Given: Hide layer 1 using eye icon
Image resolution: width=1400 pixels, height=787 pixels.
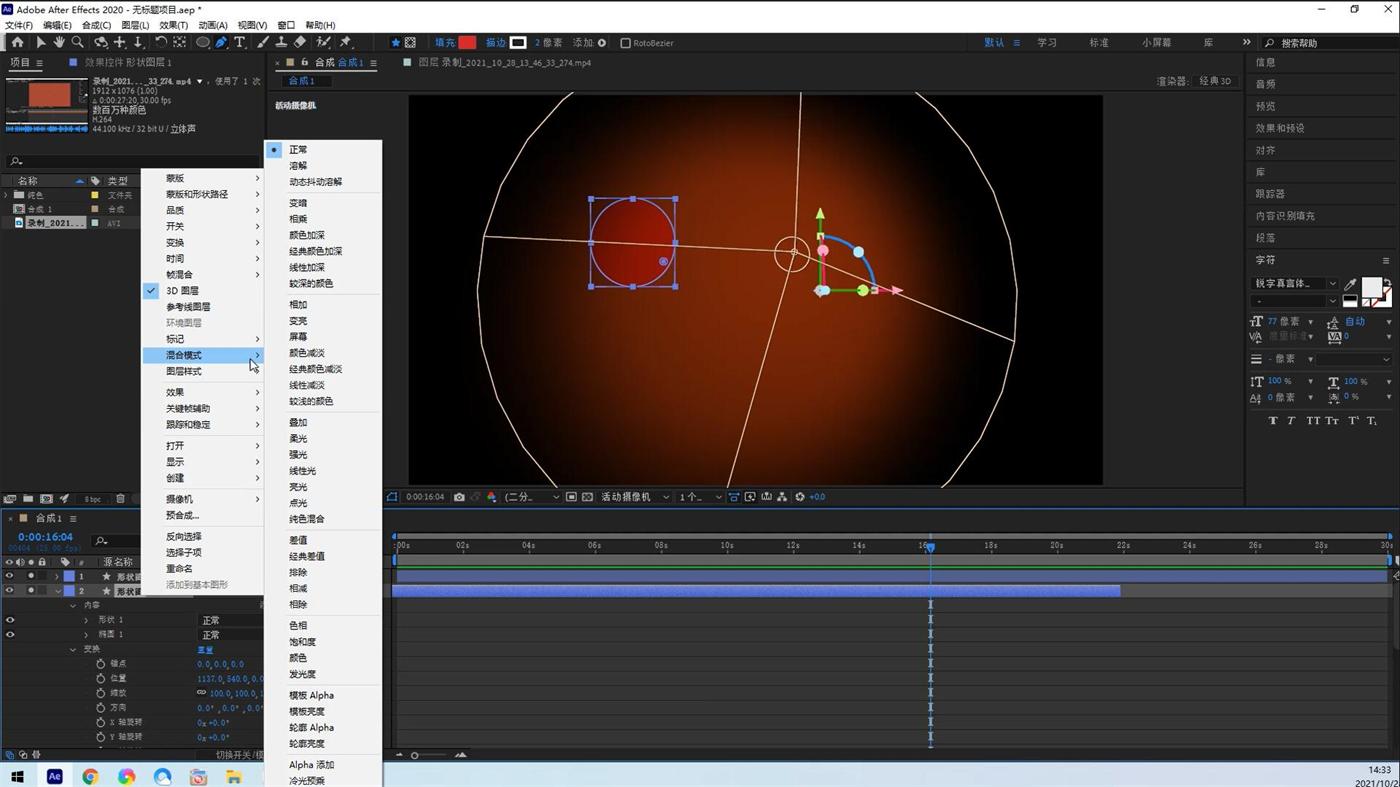Looking at the screenshot, I should pos(10,576).
